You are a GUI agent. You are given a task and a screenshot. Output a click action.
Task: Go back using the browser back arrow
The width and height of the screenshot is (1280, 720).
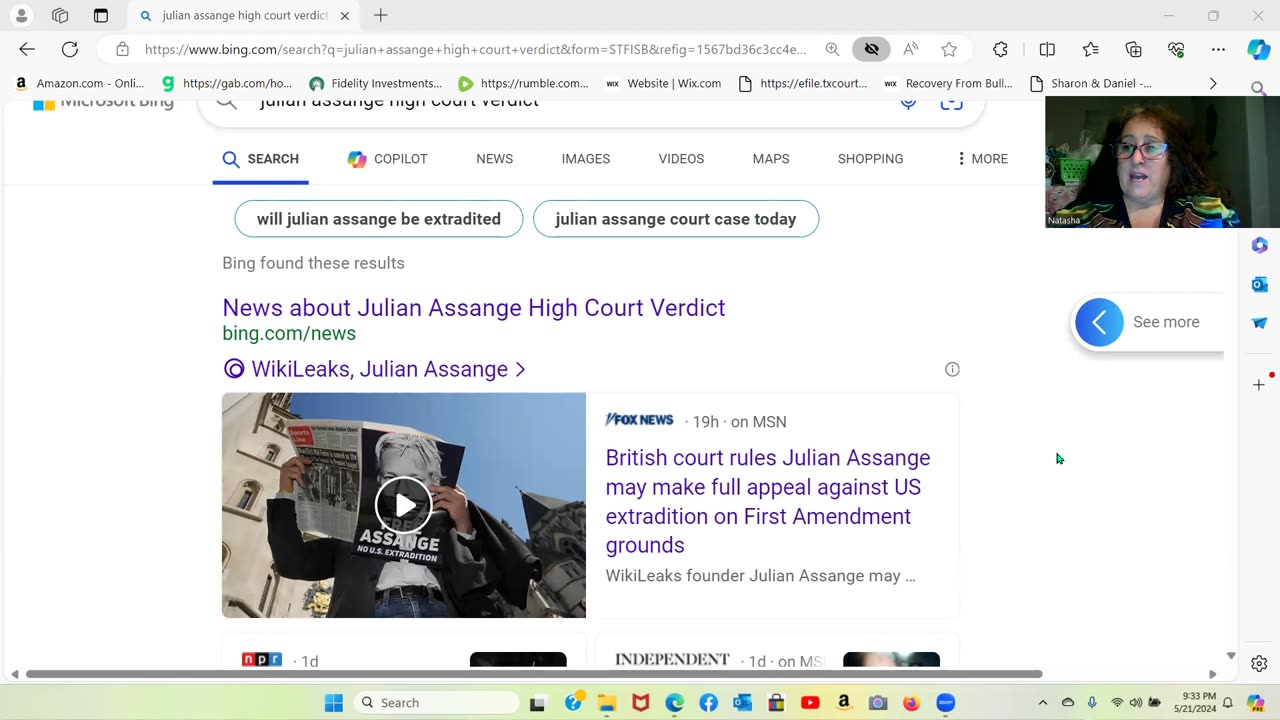pyautogui.click(x=27, y=49)
